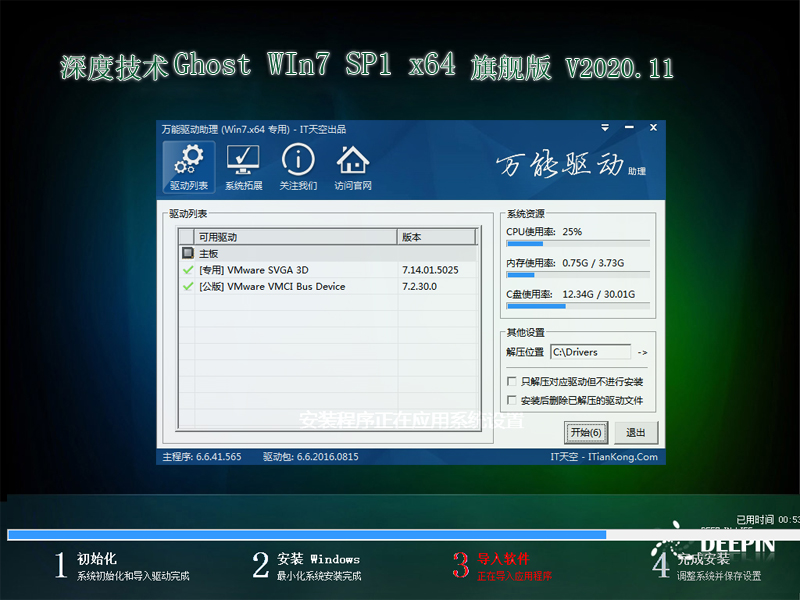Enable 只解压对应驱动但不进行安装 checkbox
The image size is (800, 600).
pos(512,381)
